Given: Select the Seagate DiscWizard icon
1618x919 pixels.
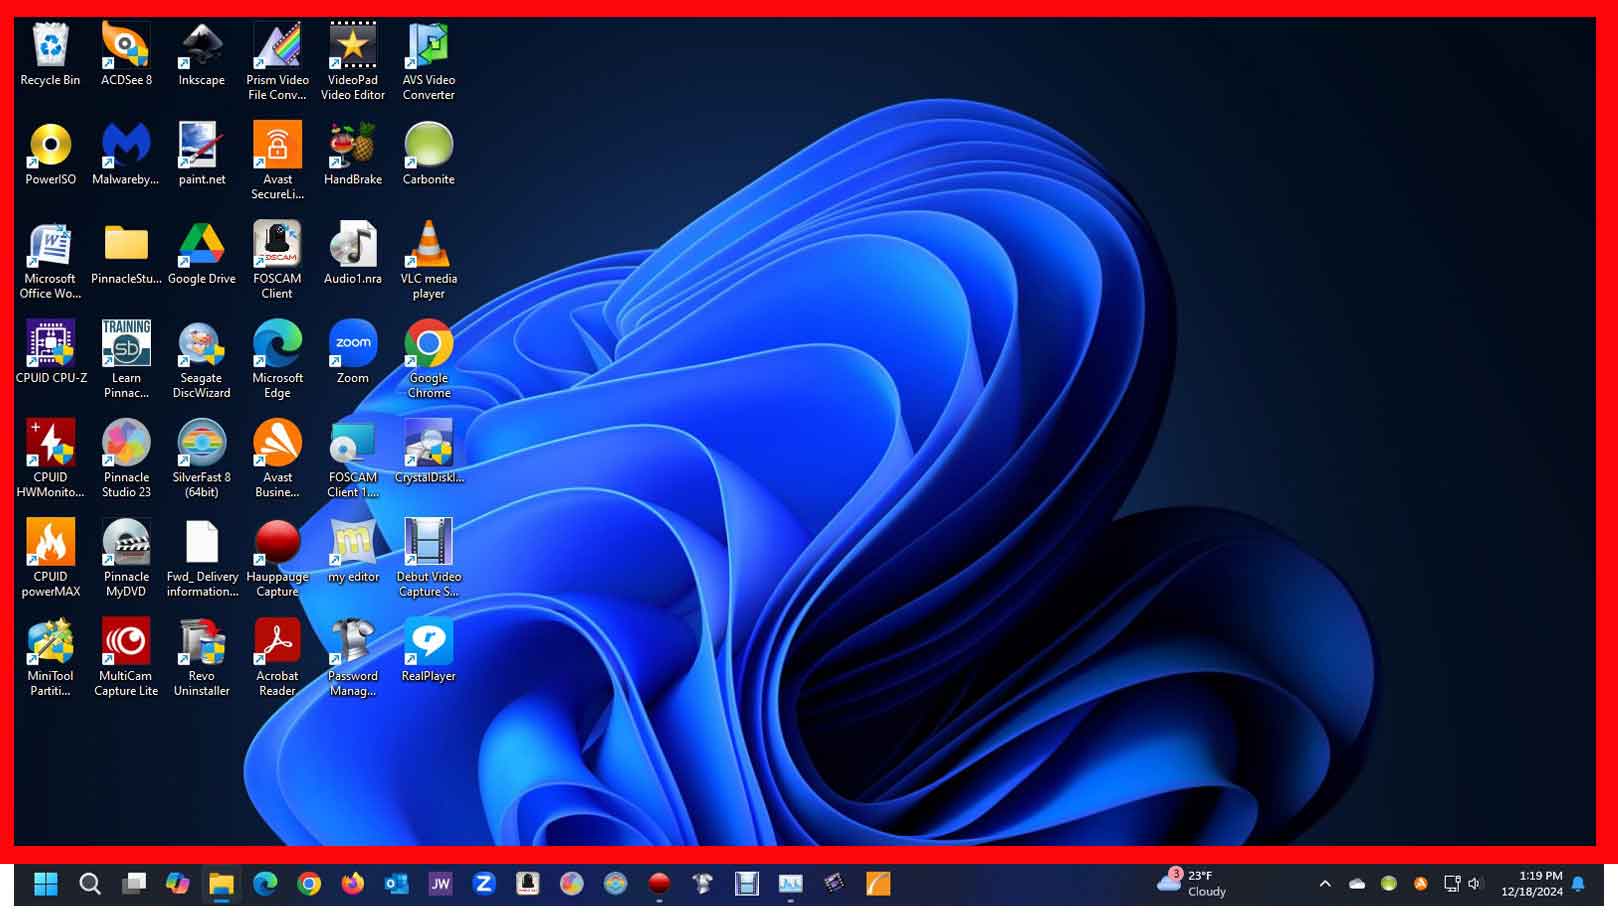Looking at the screenshot, I should [201, 359].
